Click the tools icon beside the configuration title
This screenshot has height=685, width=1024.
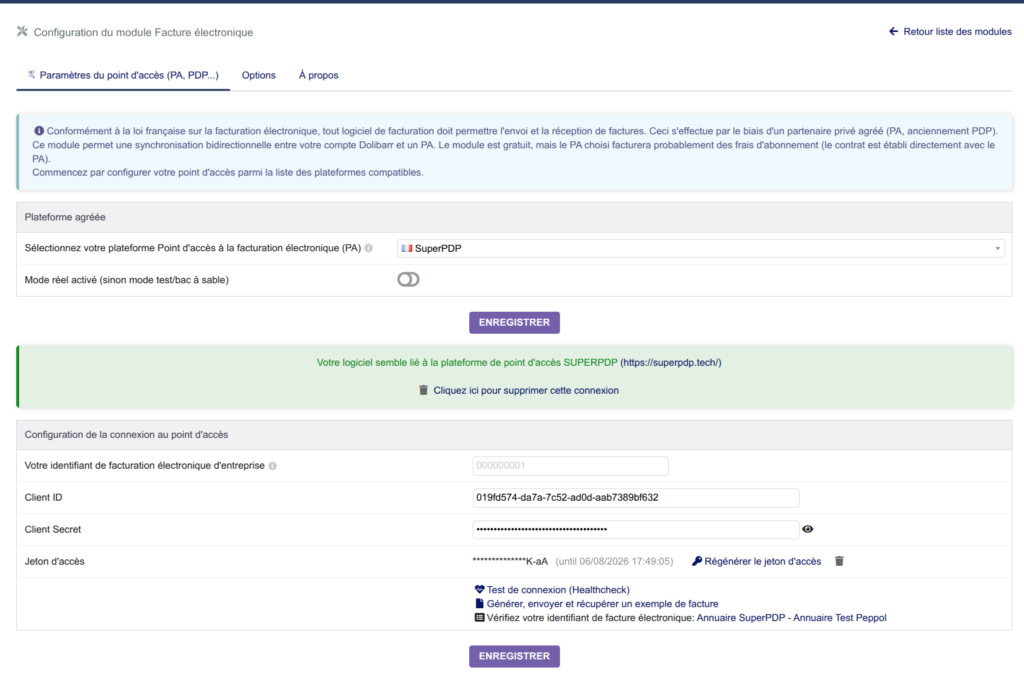coord(22,31)
